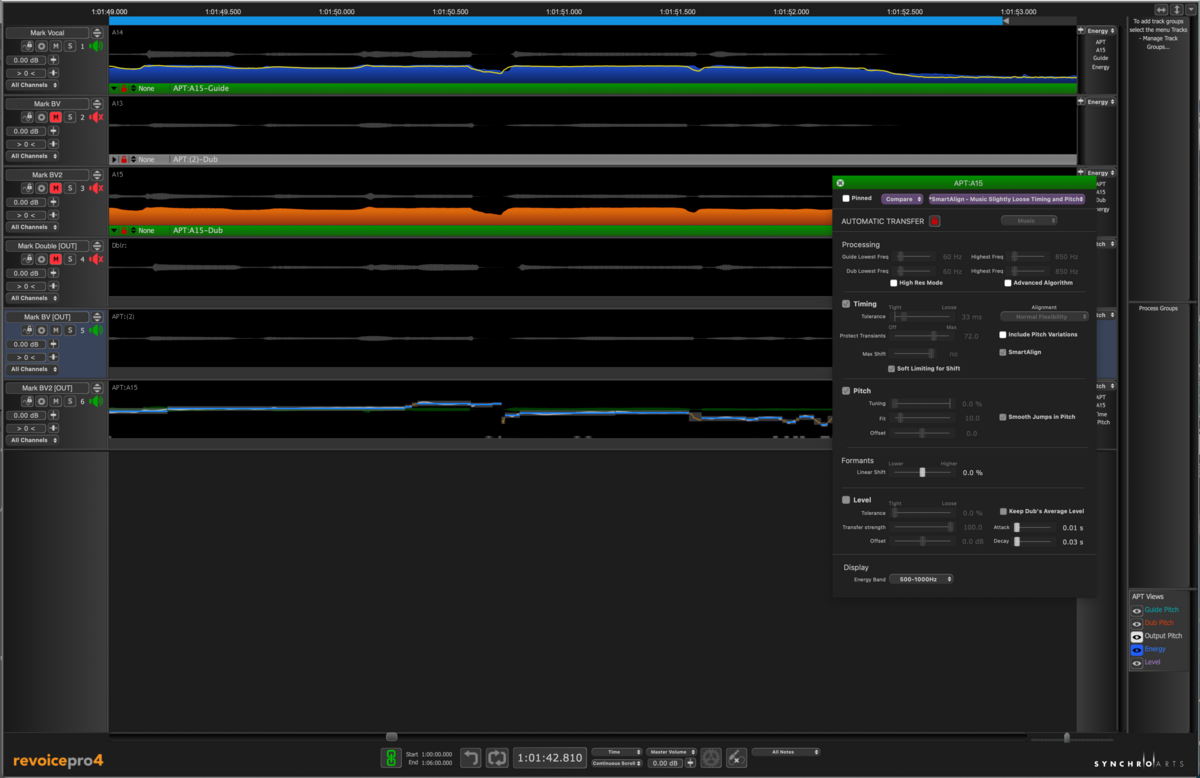
Task: Adjust the Formants Linear Shift slider
Action: [922, 472]
